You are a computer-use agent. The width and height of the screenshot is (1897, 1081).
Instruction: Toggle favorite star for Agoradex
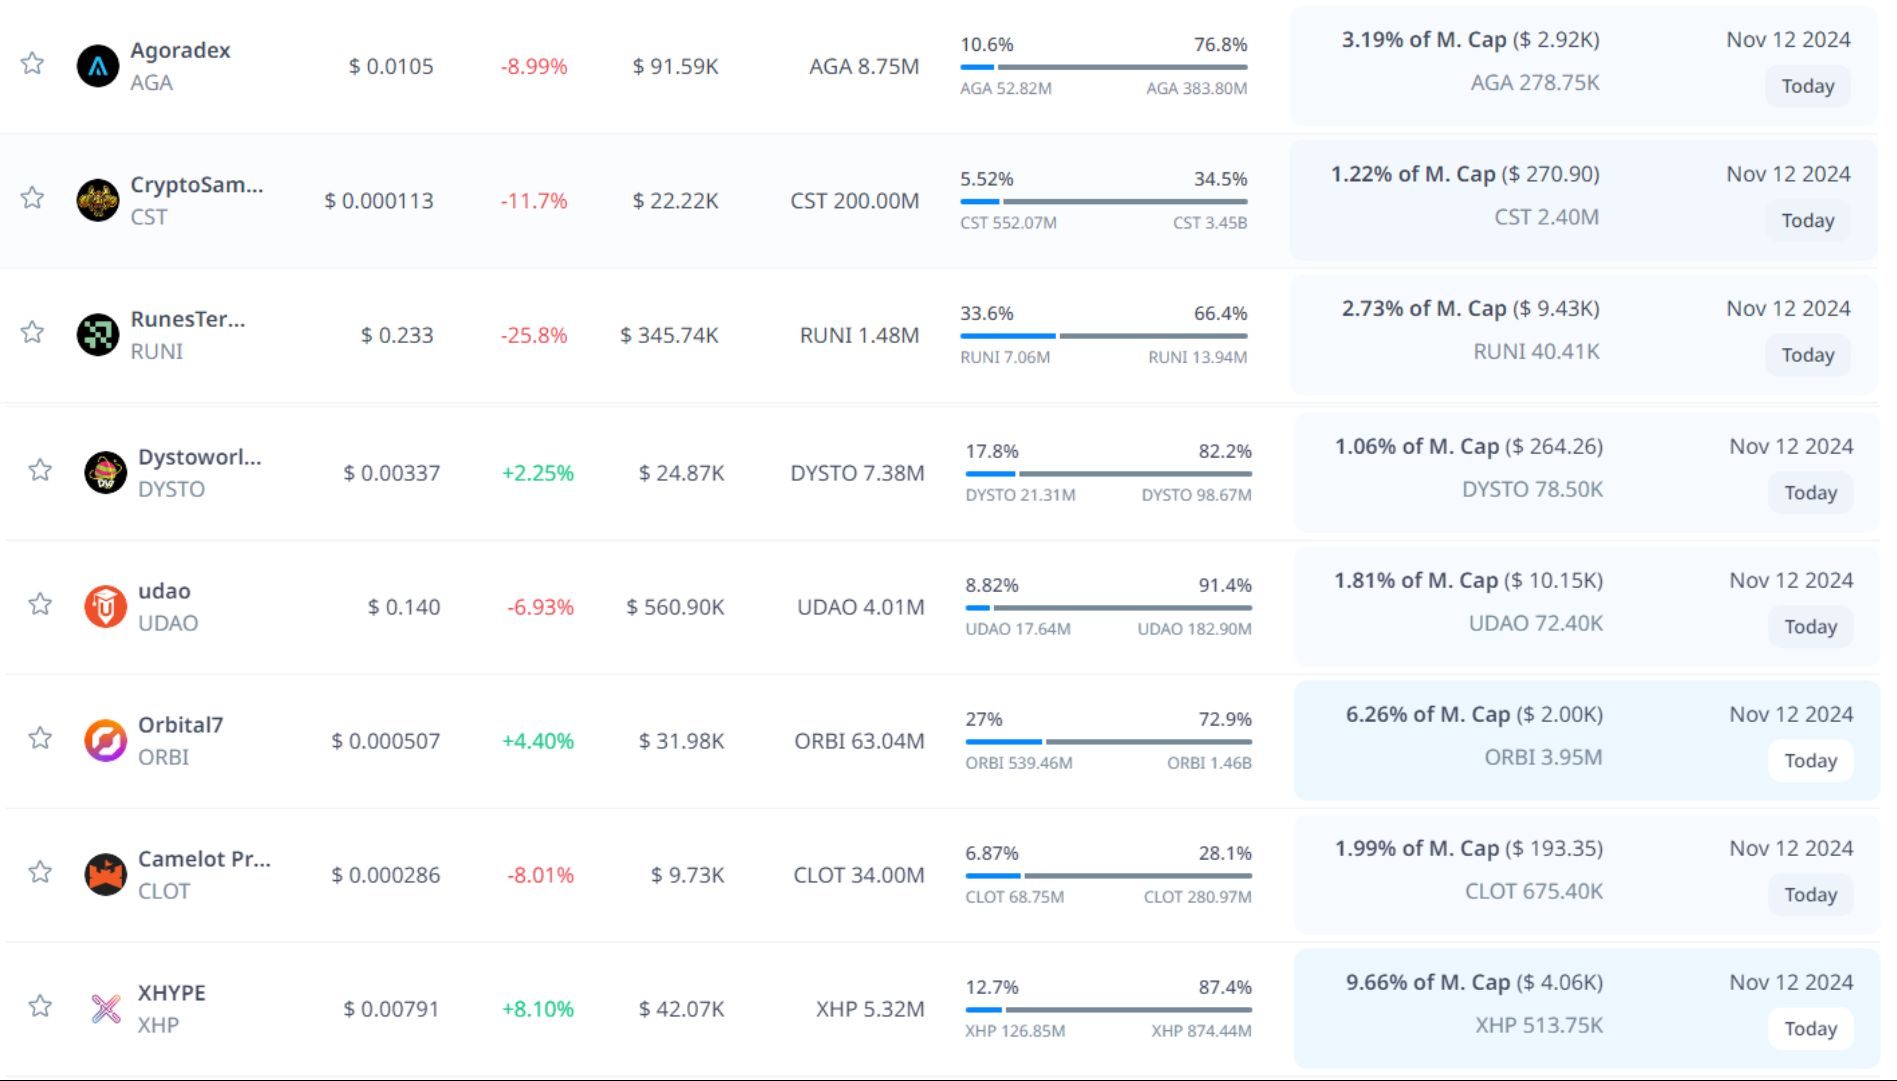coord(32,64)
